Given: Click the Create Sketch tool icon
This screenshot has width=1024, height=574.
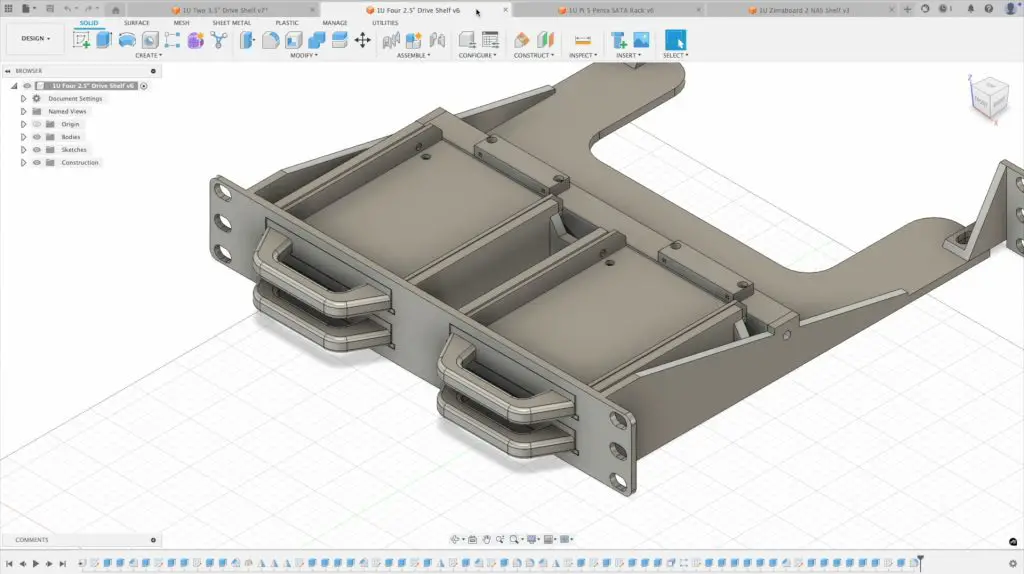Looking at the screenshot, I should (82, 40).
